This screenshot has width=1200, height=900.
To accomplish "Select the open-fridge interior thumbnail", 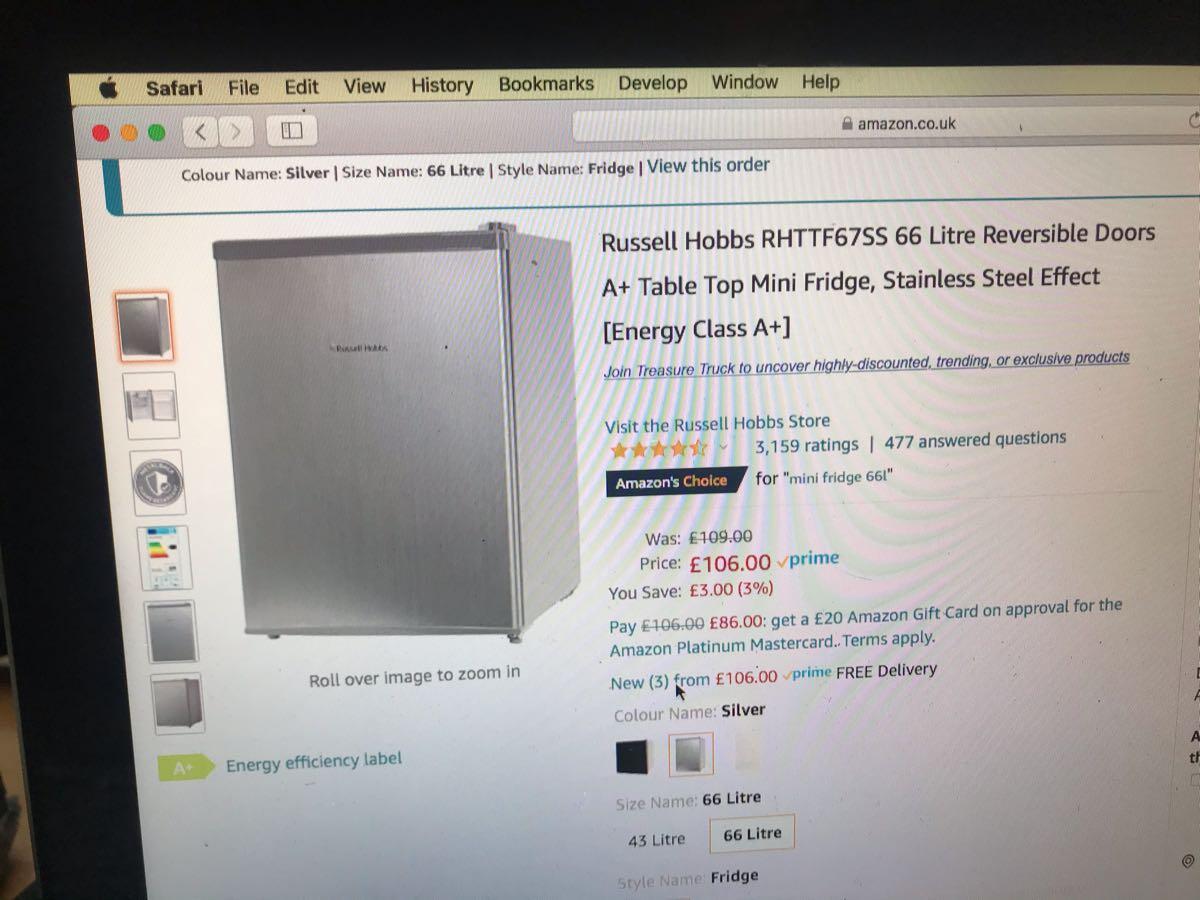I will click(151, 405).
